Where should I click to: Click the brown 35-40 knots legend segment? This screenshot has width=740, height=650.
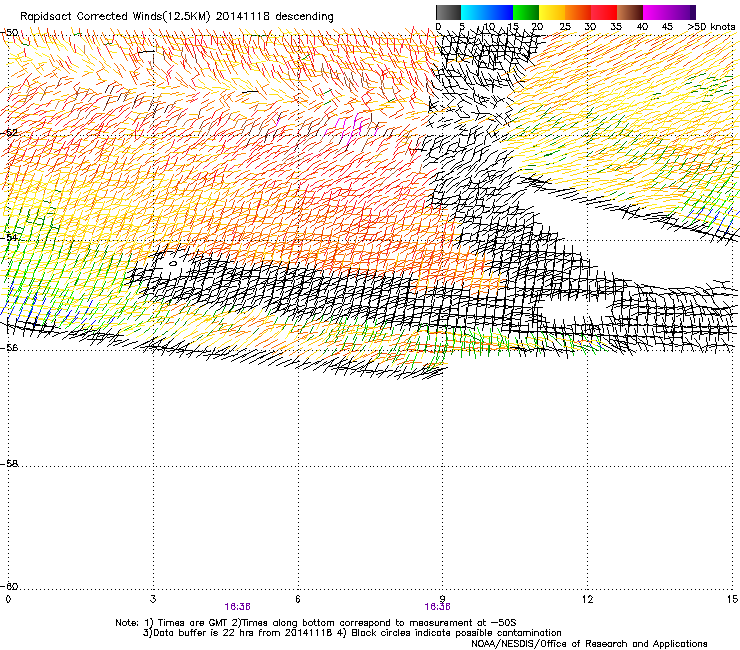pyautogui.click(x=630, y=12)
